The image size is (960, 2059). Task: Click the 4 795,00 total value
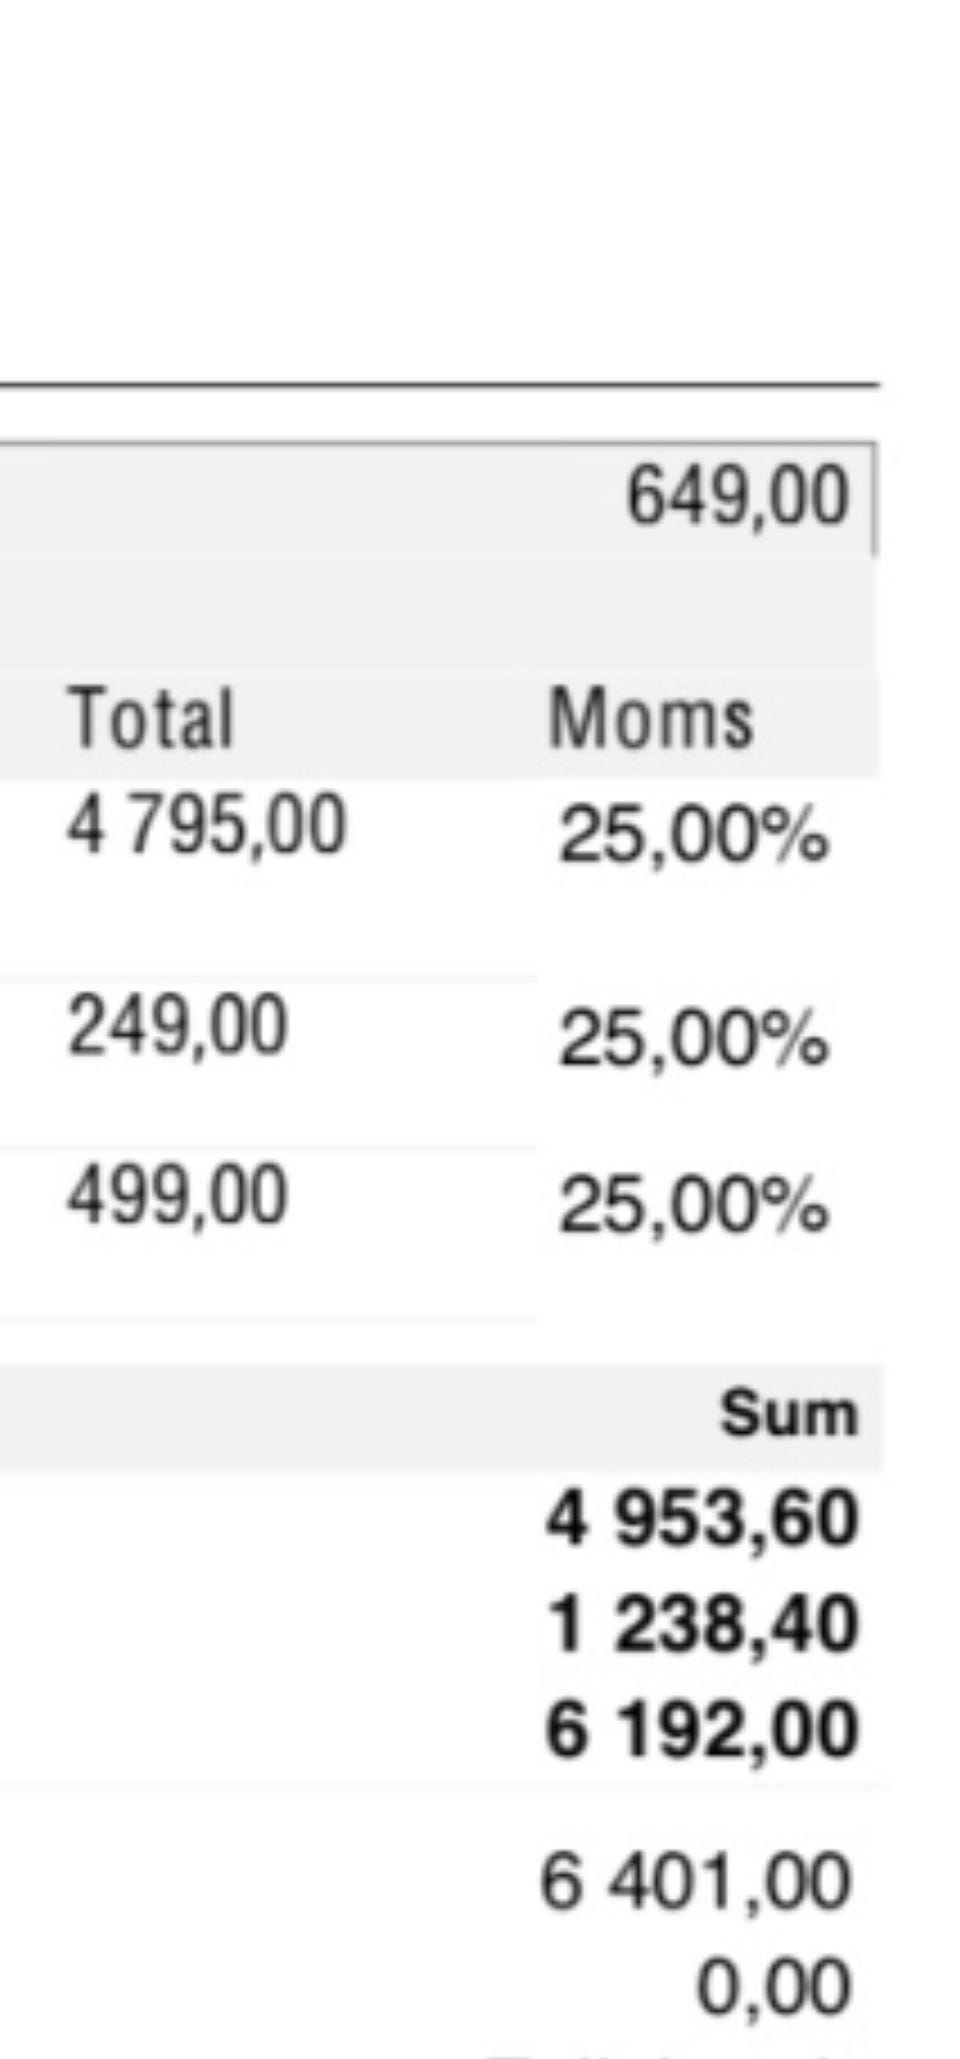(x=206, y=825)
